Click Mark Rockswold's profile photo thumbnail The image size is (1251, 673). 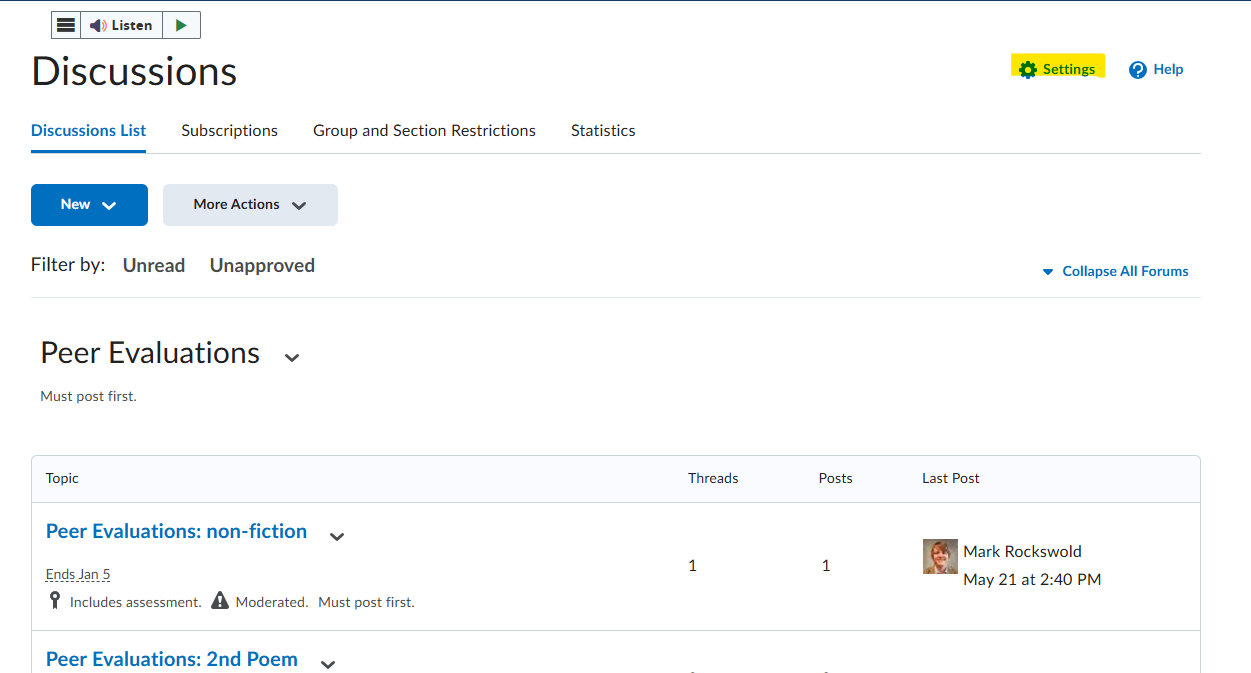pyautogui.click(x=940, y=557)
